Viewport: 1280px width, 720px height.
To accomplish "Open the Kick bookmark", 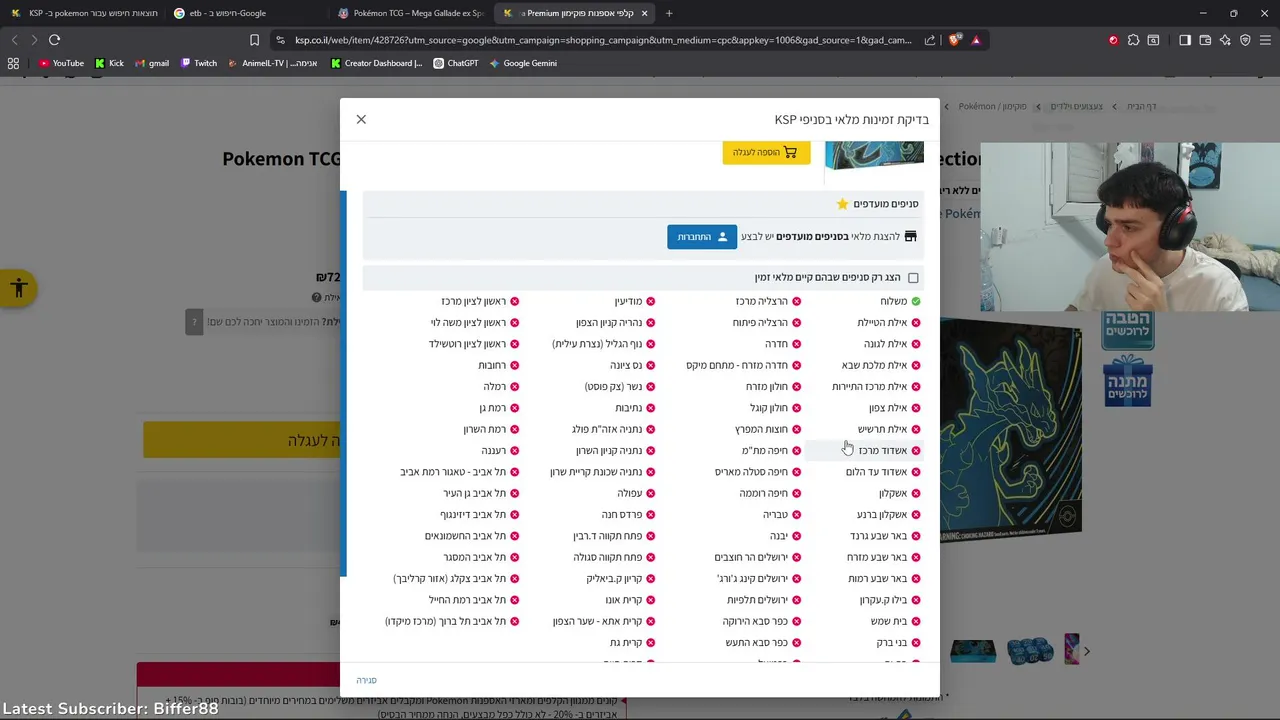I will coord(109,63).
